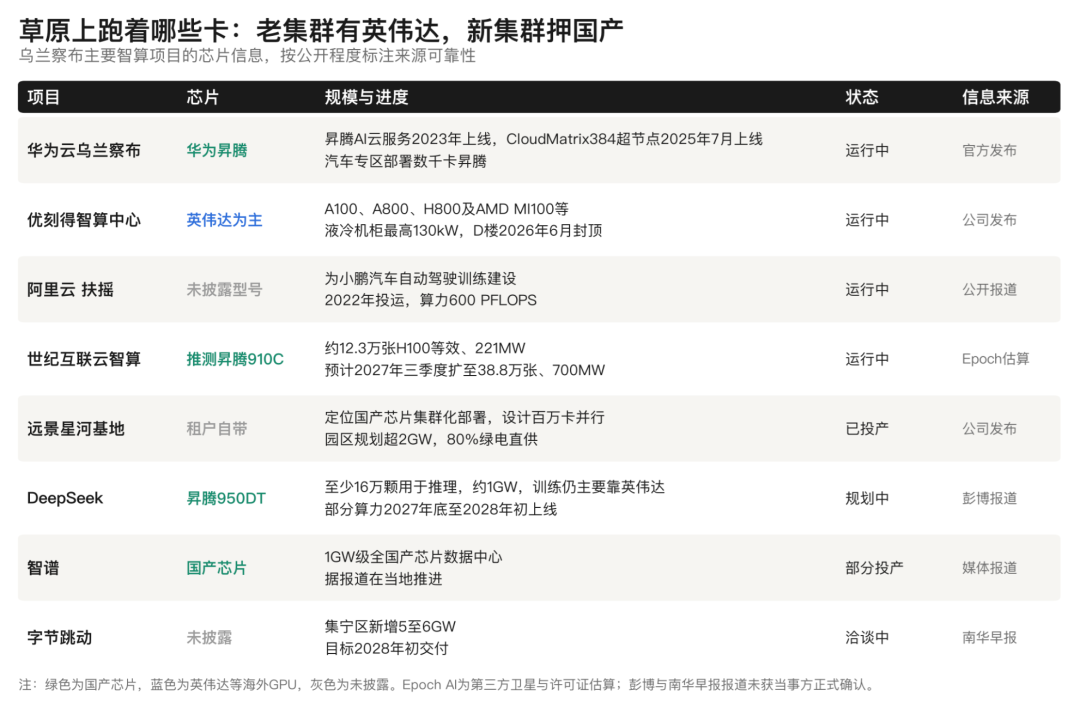Click the 目标2028年初交付 line
1080x702 pixels.
pyautogui.click(x=386, y=648)
